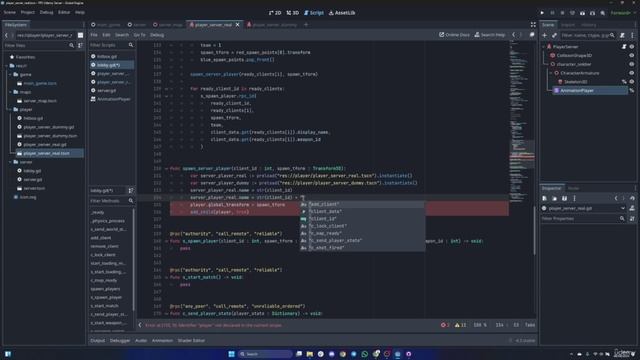Add a new node with the plus icon
This screenshot has width=640, height=360.
click(x=544, y=36)
